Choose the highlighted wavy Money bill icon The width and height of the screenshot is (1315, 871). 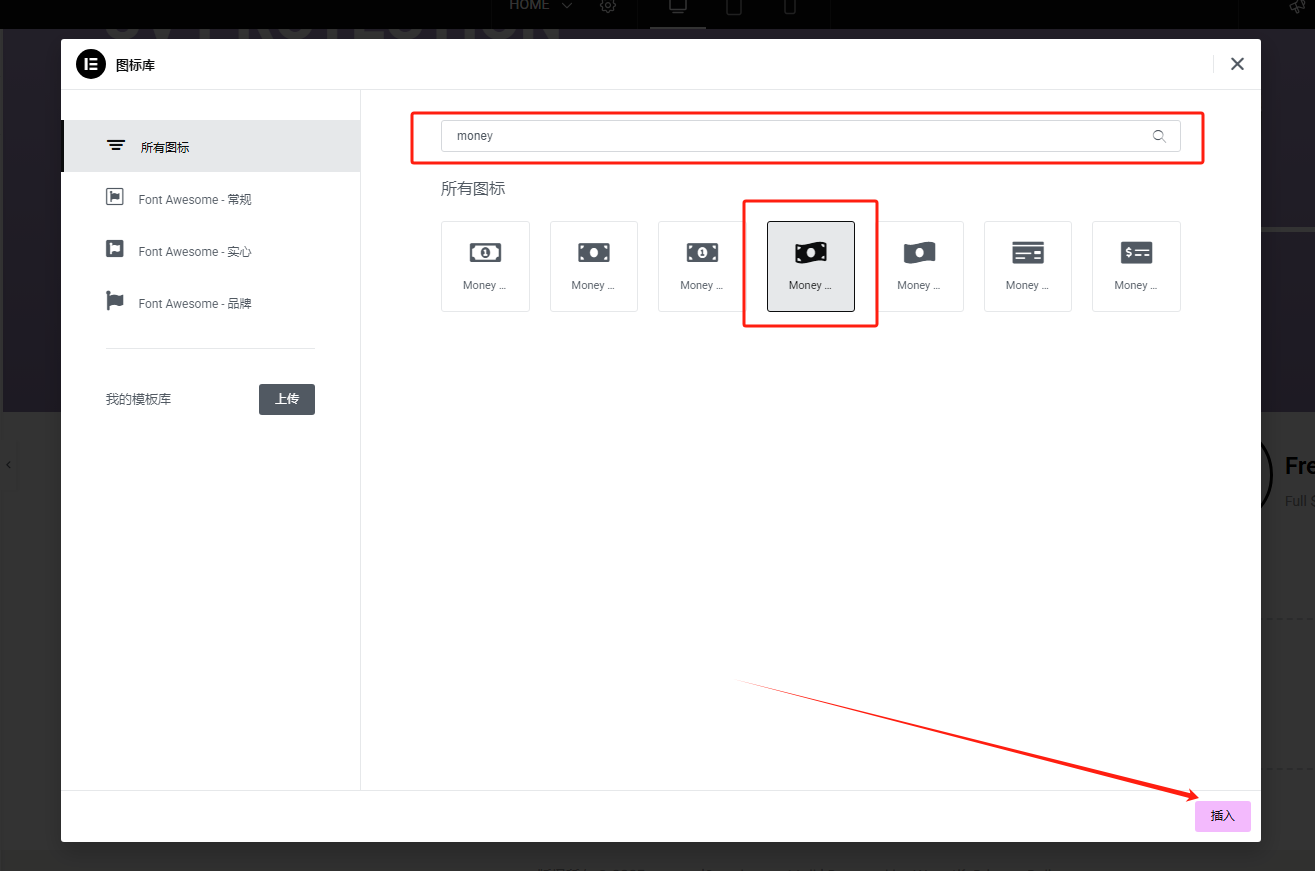click(x=810, y=266)
